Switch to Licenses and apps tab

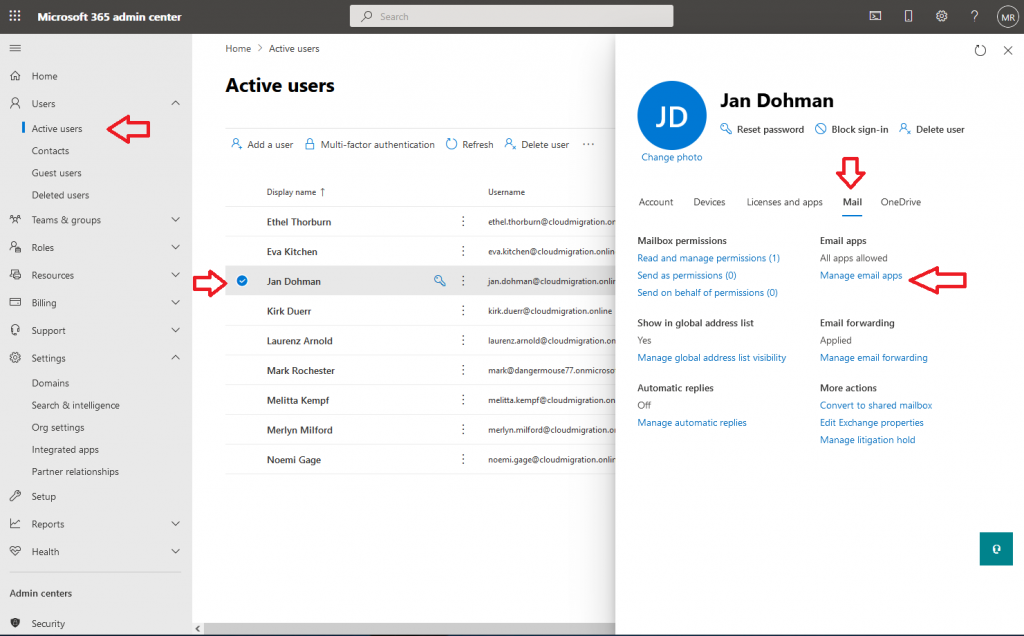tap(784, 202)
